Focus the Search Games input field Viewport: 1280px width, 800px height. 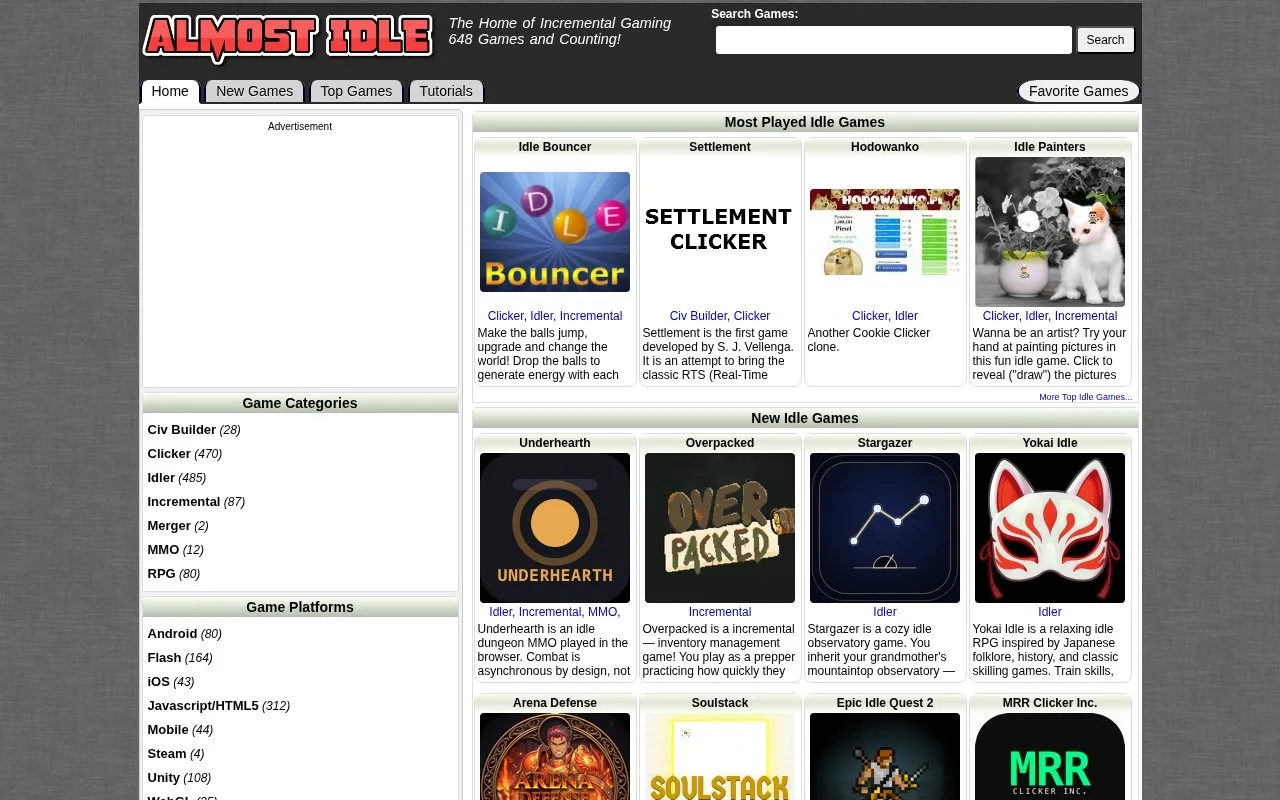pos(894,40)
